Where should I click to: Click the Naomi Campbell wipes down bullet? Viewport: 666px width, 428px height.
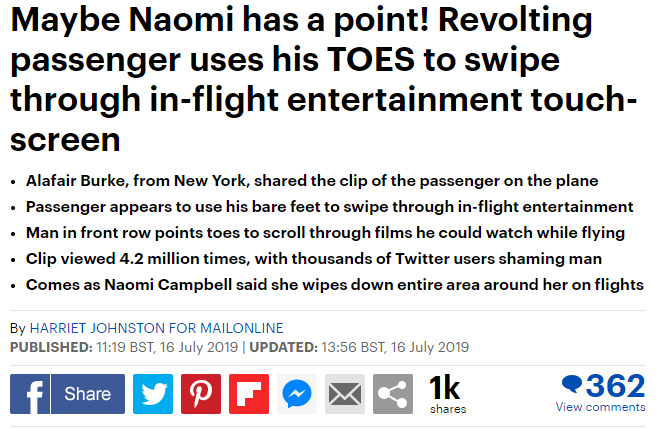point(336,285)
